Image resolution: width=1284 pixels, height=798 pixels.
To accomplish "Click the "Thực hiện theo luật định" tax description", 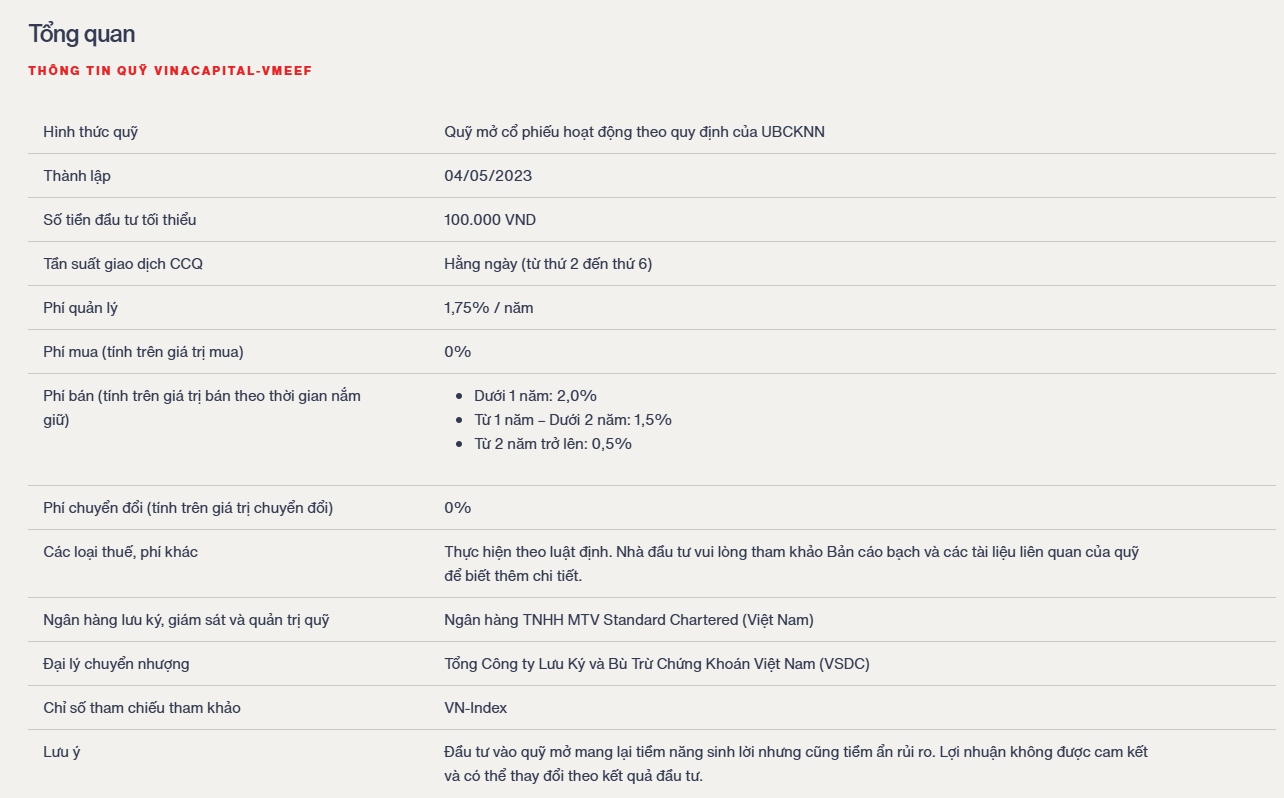I will (791, 552).
